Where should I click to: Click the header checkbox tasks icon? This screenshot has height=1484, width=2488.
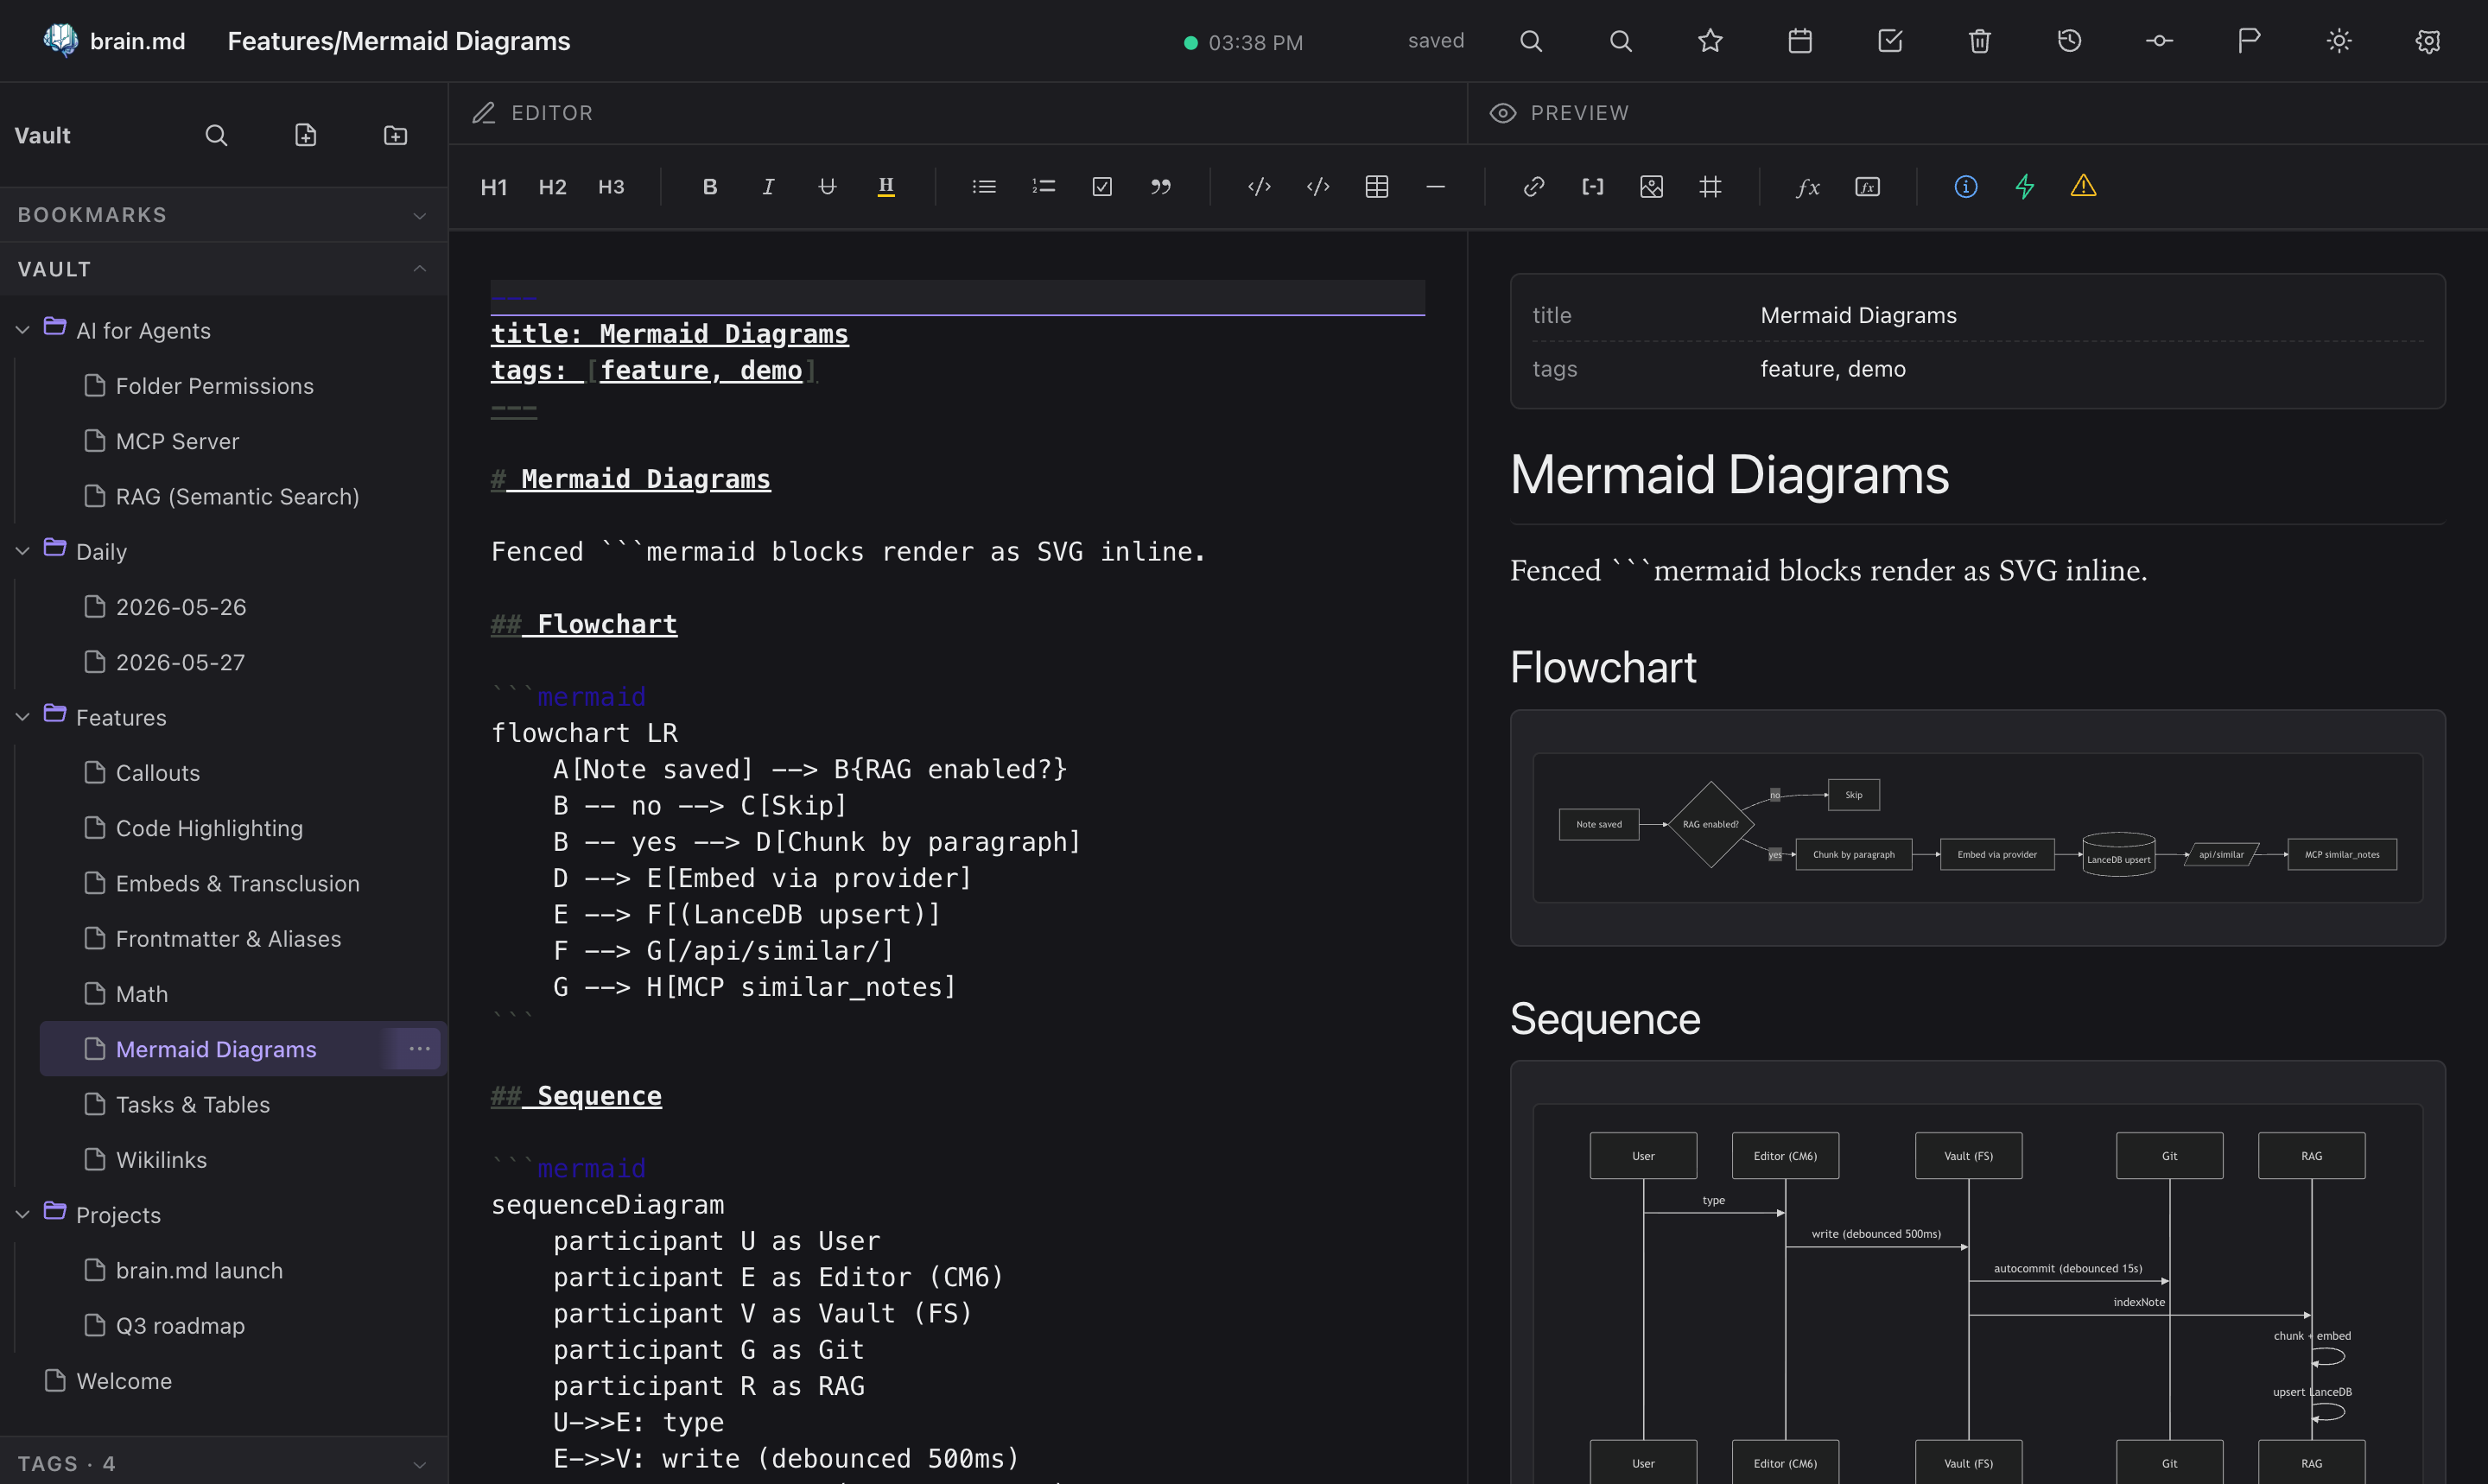click(1890, 41)
